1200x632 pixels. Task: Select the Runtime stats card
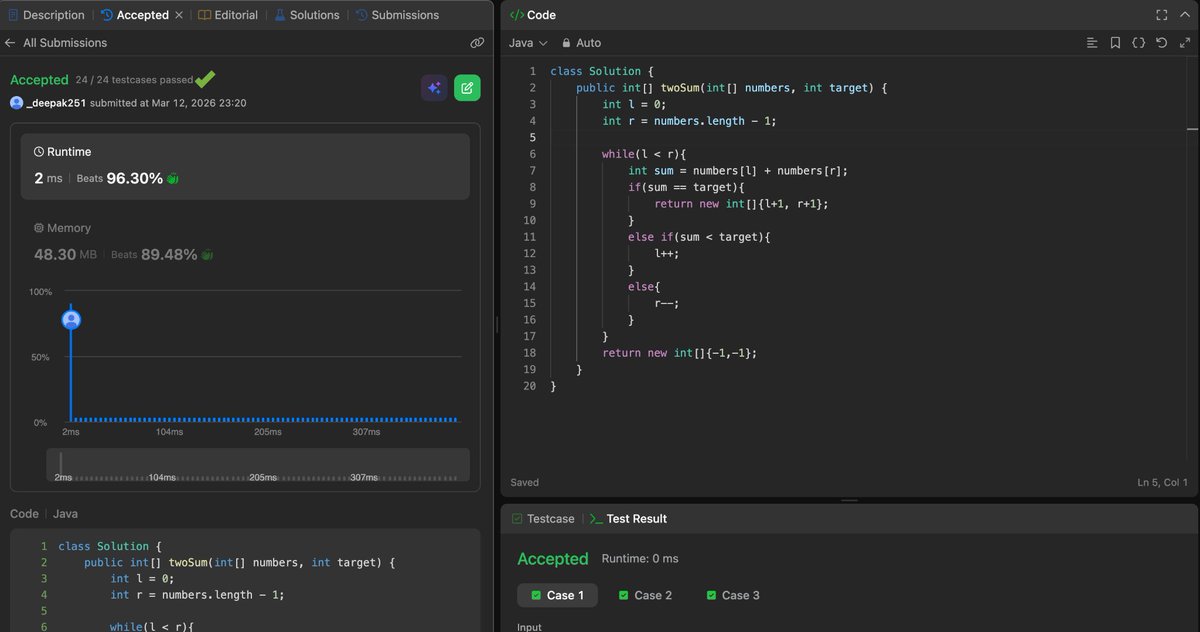click(245, 166)
